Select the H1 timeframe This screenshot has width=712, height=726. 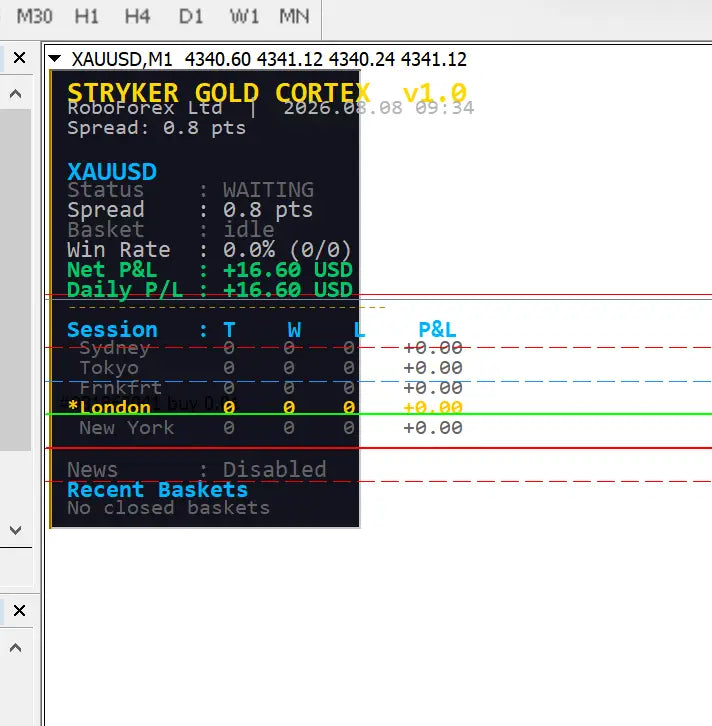pos(87,17)
